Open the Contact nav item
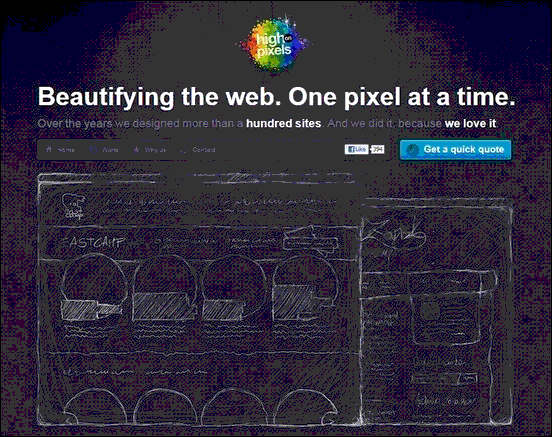552x437 pixels. (x=198, y=150)
